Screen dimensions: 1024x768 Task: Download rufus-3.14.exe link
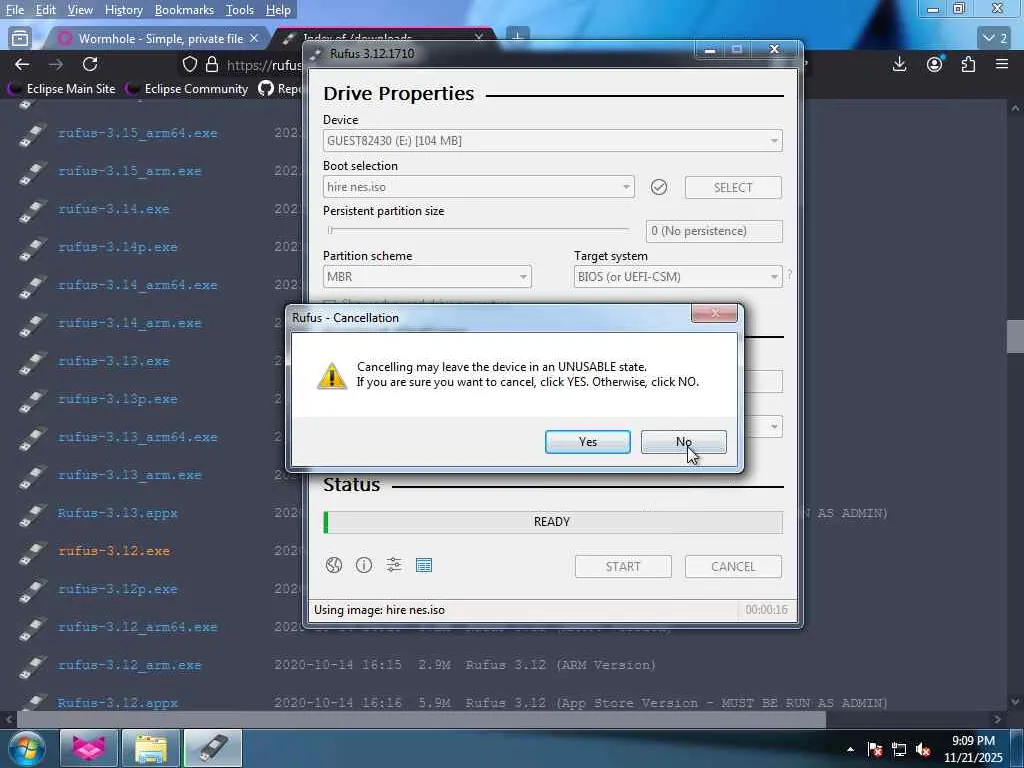114,209
